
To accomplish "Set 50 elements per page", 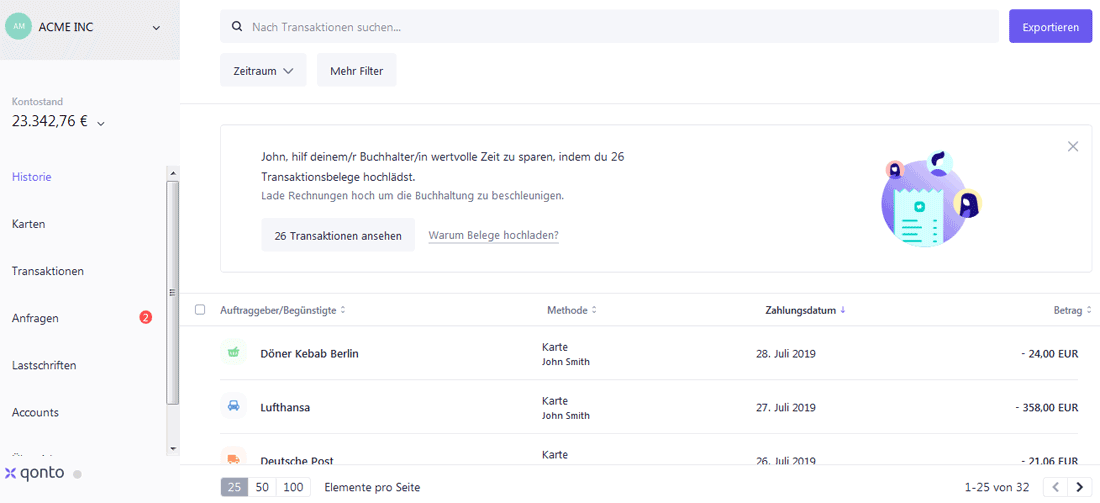I will pos(263,487).
